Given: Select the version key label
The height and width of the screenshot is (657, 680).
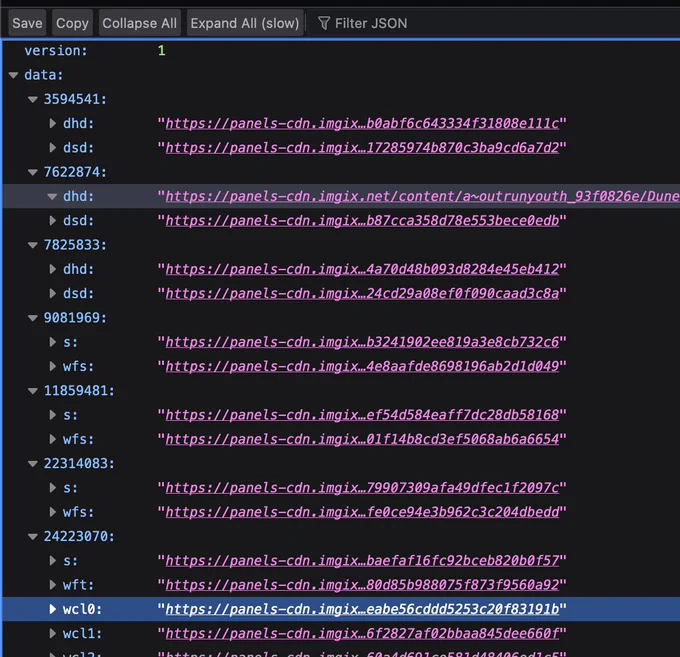Looking at the screenshot, I should [x=56, y=51].
